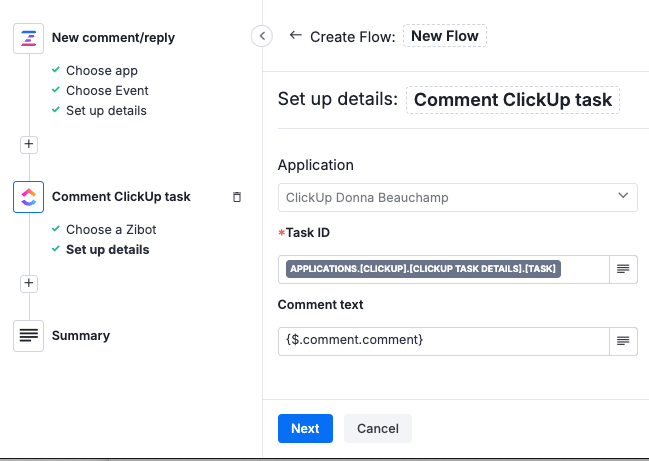Image resolution: width=649 pixels, height=461 pixels.
Task: Add step after Comment ClickUp task
Action: pos(29,283)
